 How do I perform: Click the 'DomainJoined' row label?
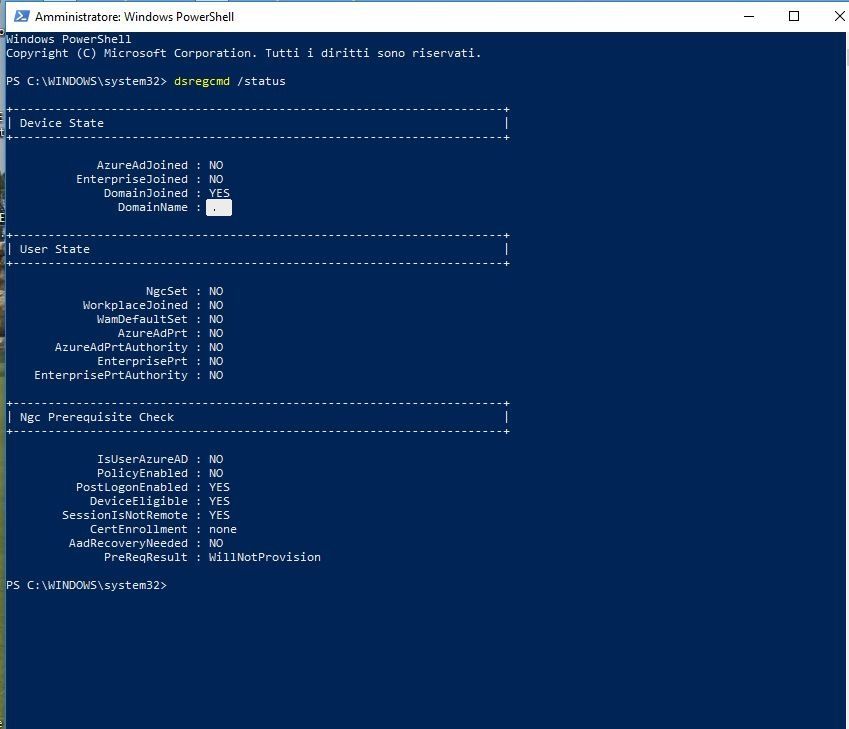[x=146, y=193]
